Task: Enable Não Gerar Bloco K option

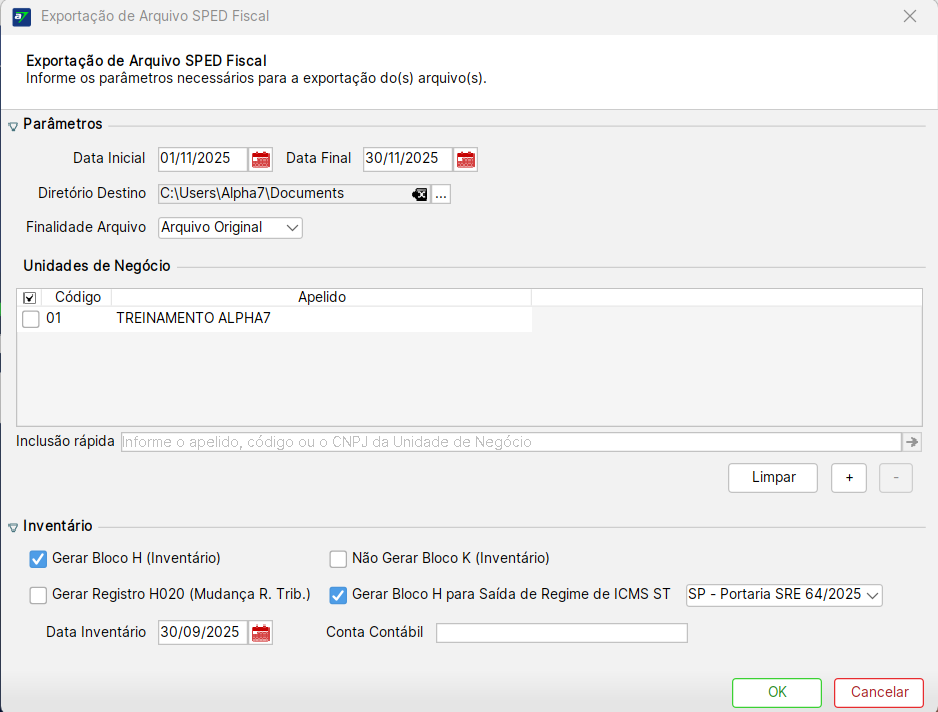Action: (x=338, y=559)
